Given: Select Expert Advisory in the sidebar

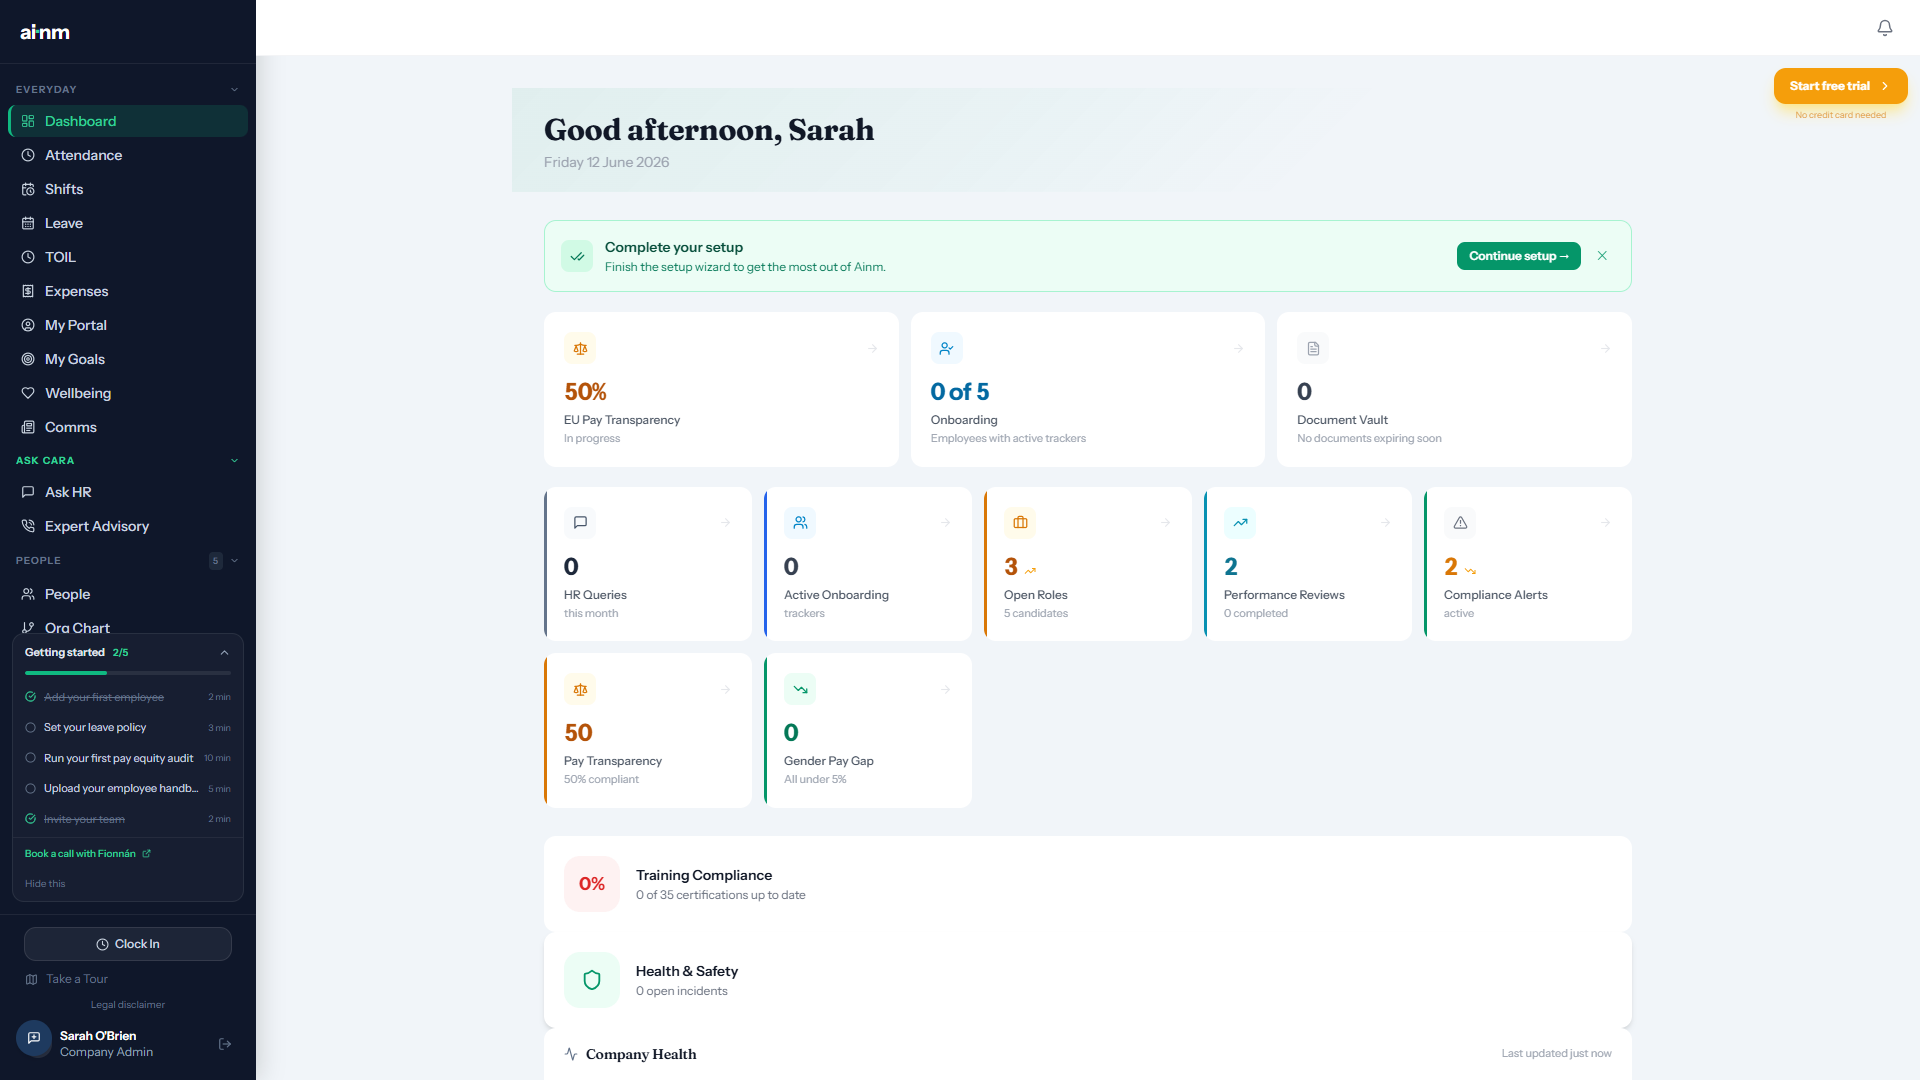Looking at the screenshot, I should point(128,526).
